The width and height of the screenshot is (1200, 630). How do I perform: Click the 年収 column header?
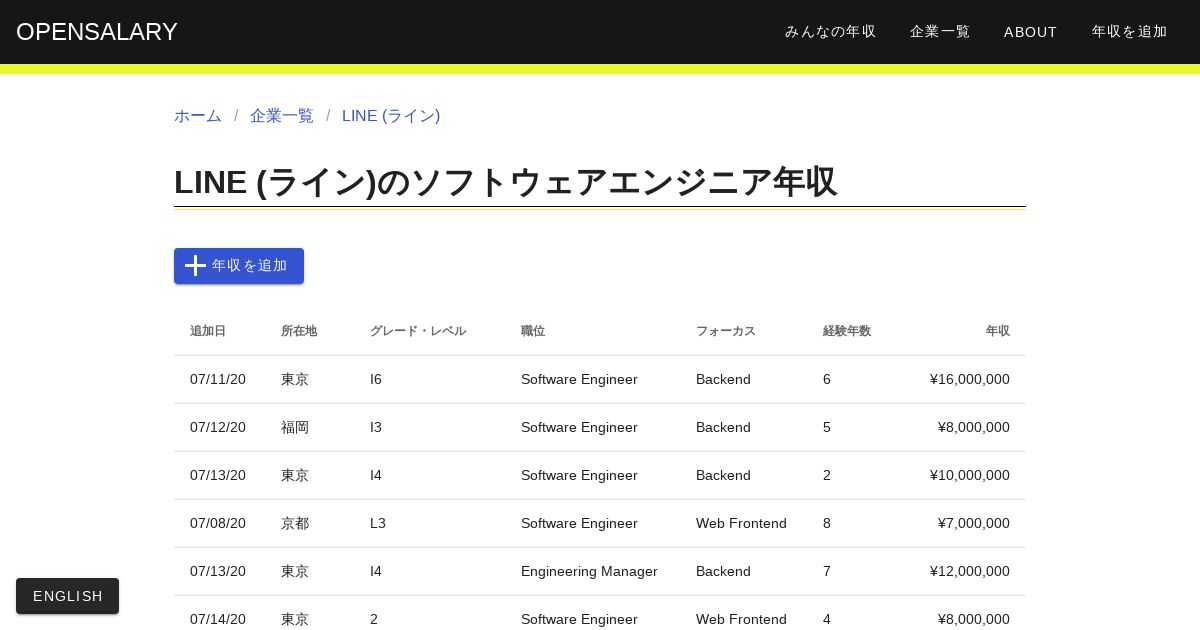998,331
